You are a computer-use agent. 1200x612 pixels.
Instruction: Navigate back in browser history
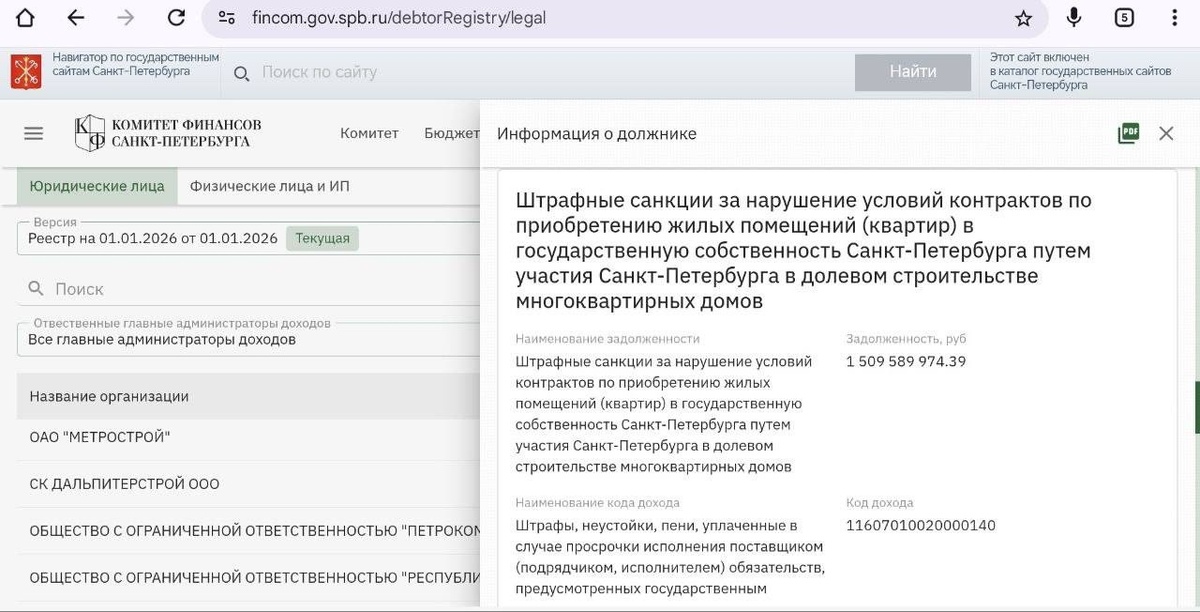[x=75, y=18]
